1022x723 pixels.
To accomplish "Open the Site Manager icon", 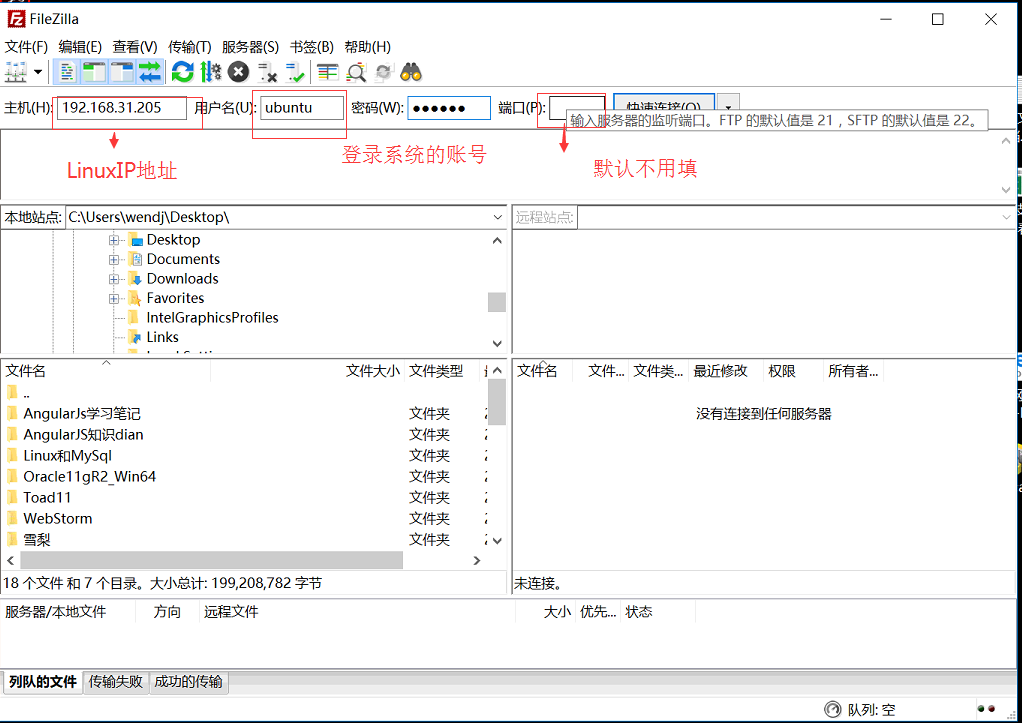I will click(x=16, y=72).
